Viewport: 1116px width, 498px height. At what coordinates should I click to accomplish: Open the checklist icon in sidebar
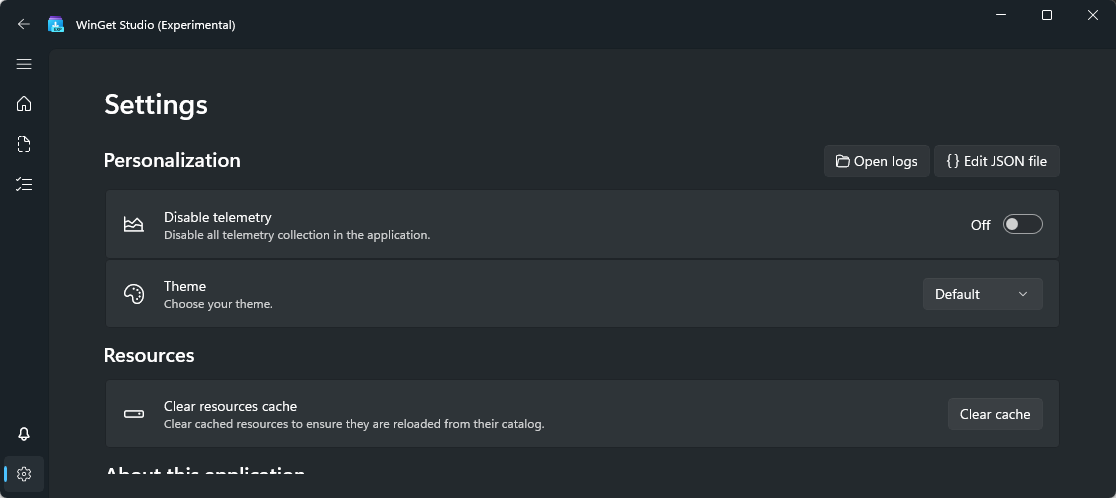[24, 184]
